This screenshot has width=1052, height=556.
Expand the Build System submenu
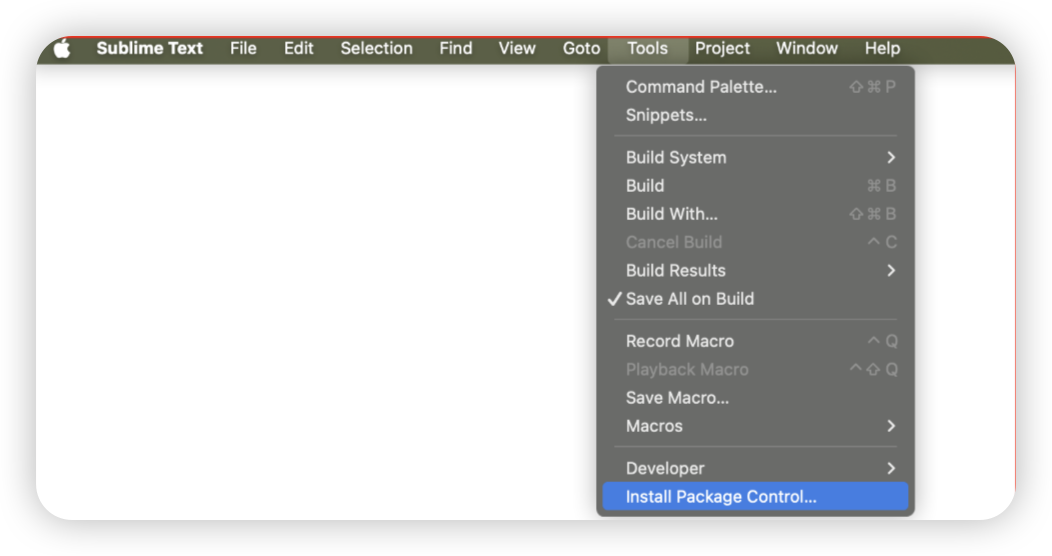pos(755,157)
